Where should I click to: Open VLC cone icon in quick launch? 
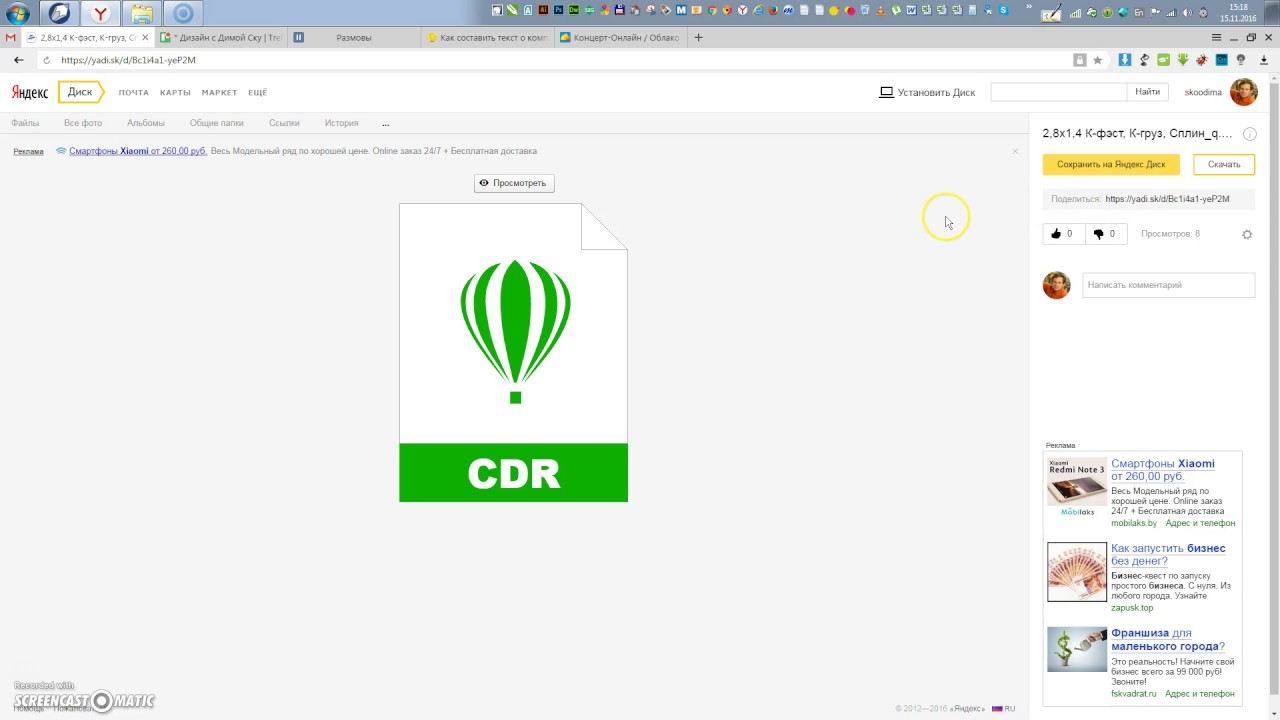880,11
